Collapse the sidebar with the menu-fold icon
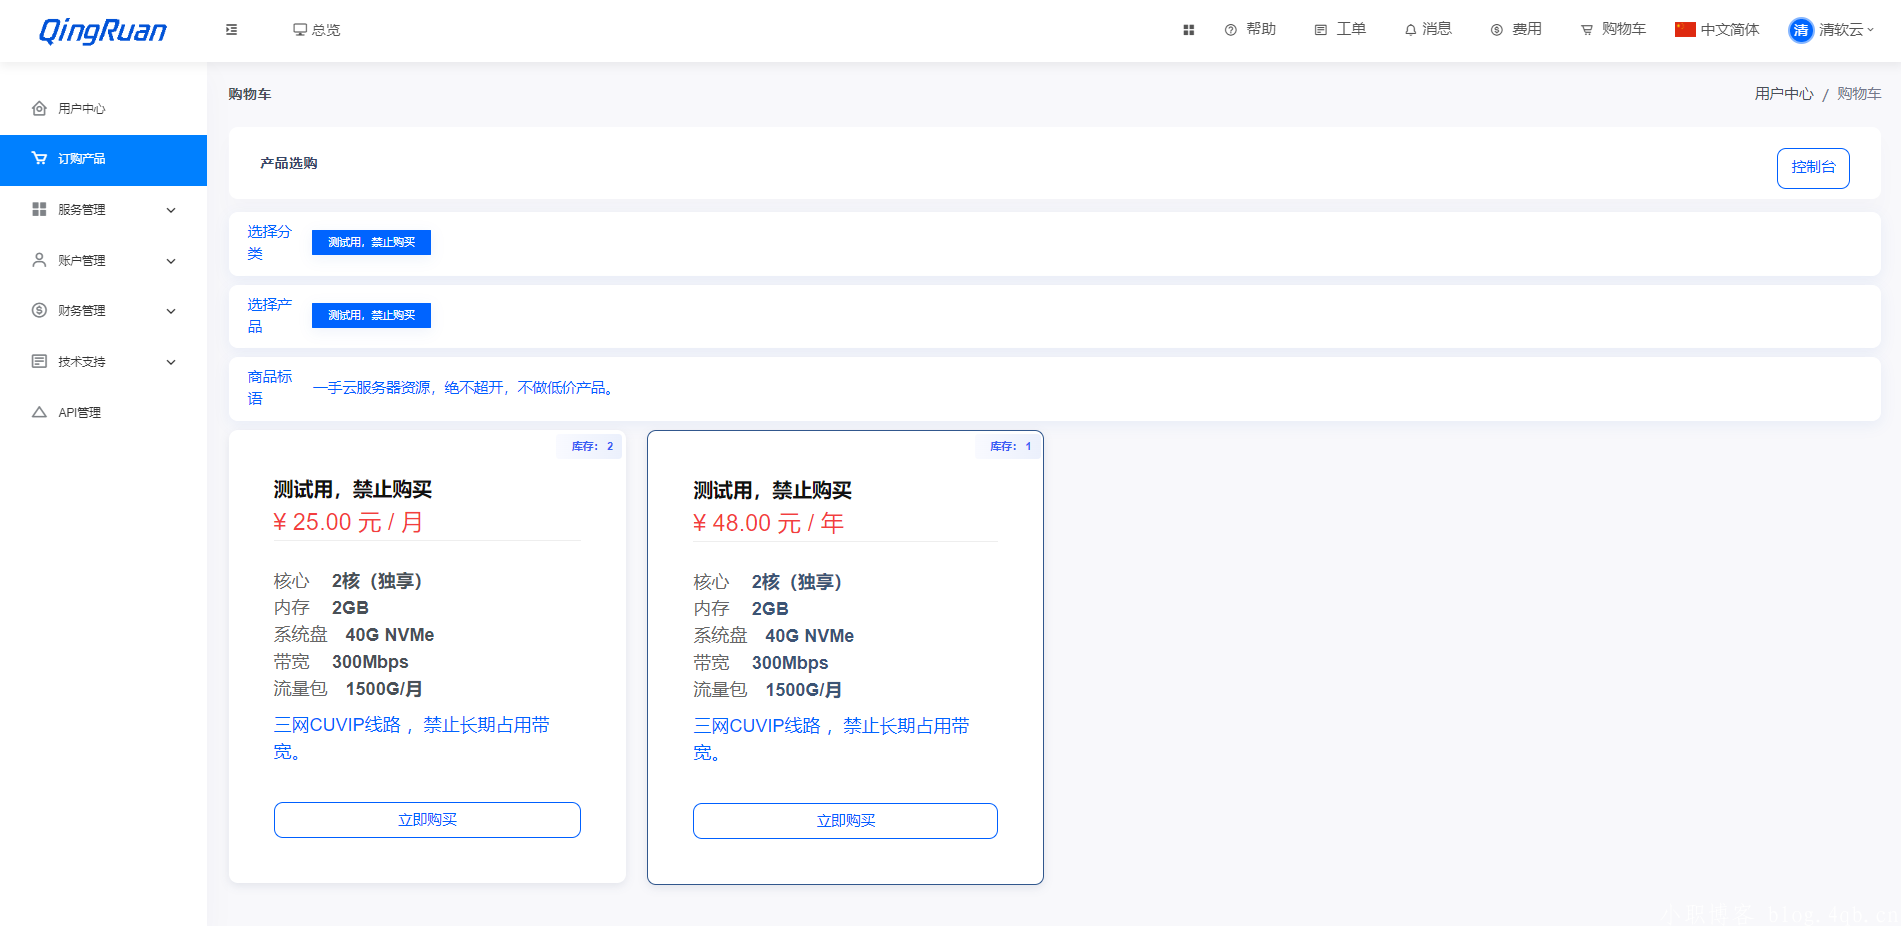This screenshot has width=1901, height=926. (231, 30)
